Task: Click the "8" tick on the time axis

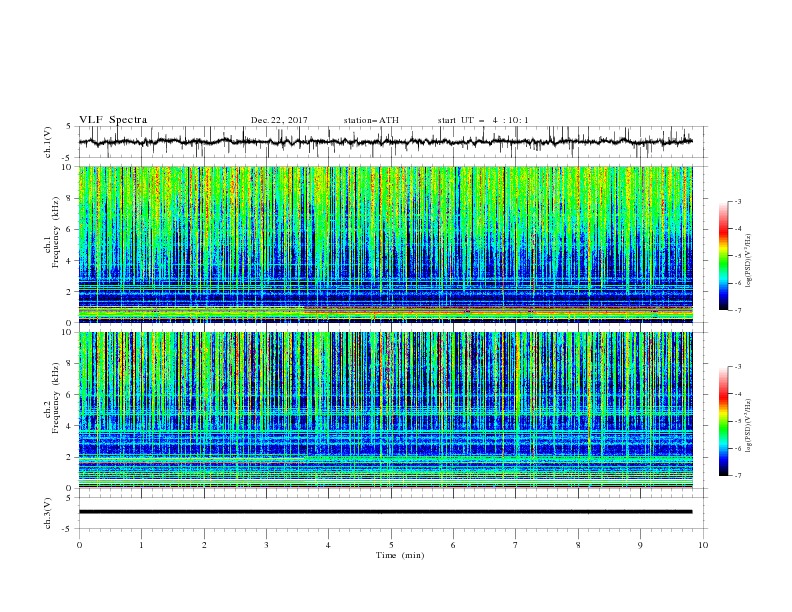Action: click(578, 545)
